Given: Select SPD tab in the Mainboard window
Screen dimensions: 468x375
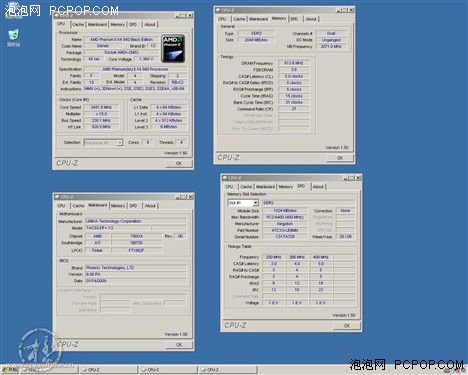Looking at the screenshot, I should coord(133,206).
